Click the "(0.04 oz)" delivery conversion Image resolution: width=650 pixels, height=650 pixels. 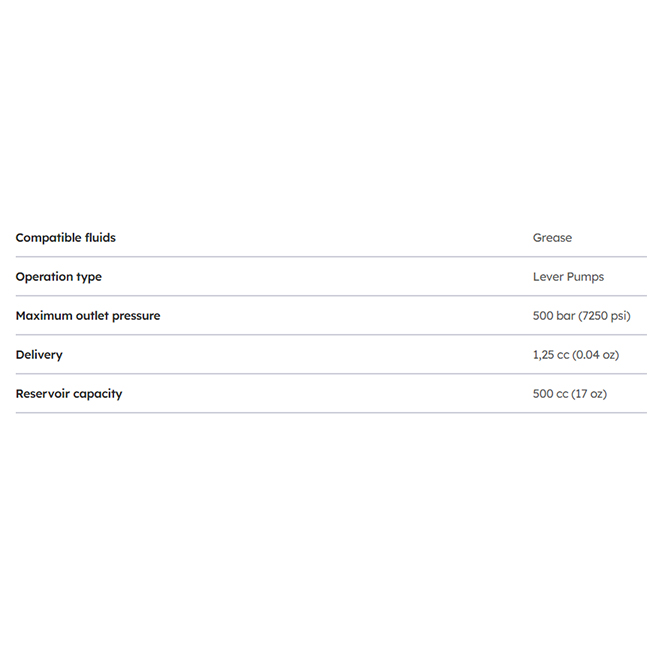[x=598, y=355]
